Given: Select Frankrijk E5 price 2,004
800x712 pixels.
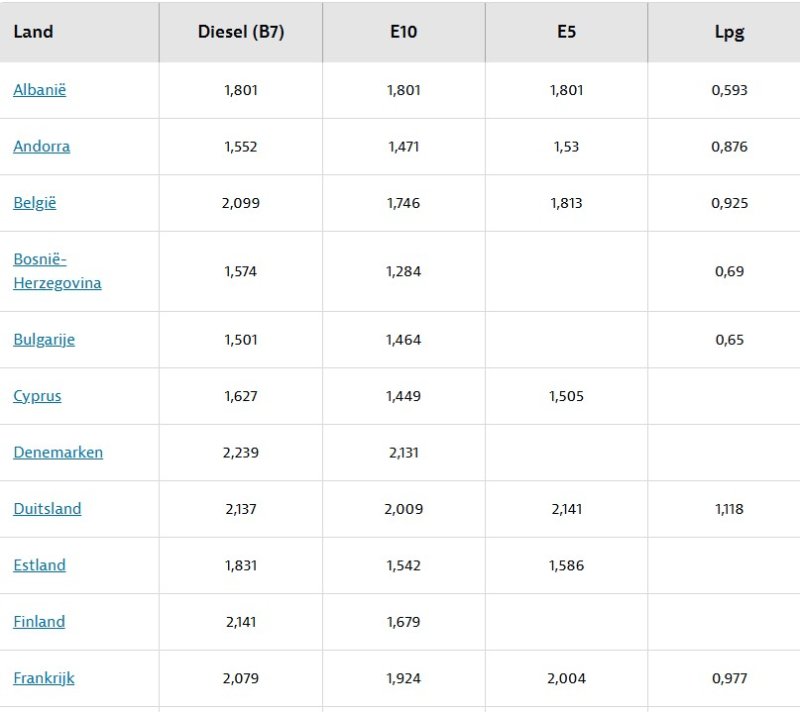Looking at the screenshot, I should coord(566,678).
